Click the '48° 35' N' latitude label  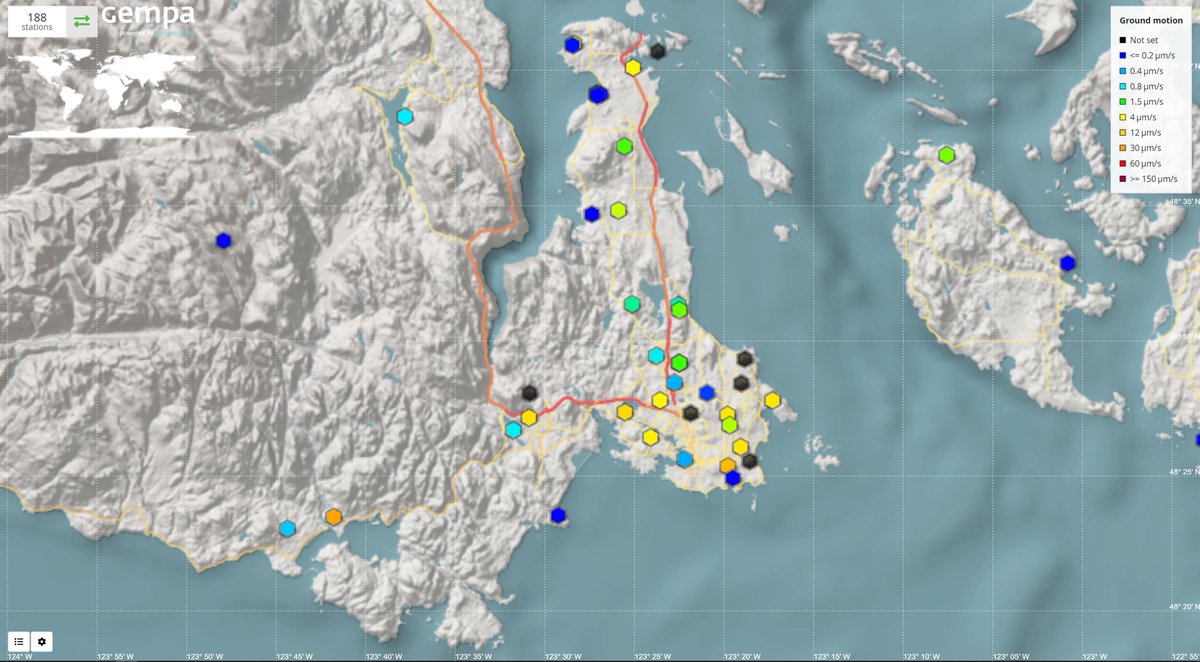(1184, 202)
